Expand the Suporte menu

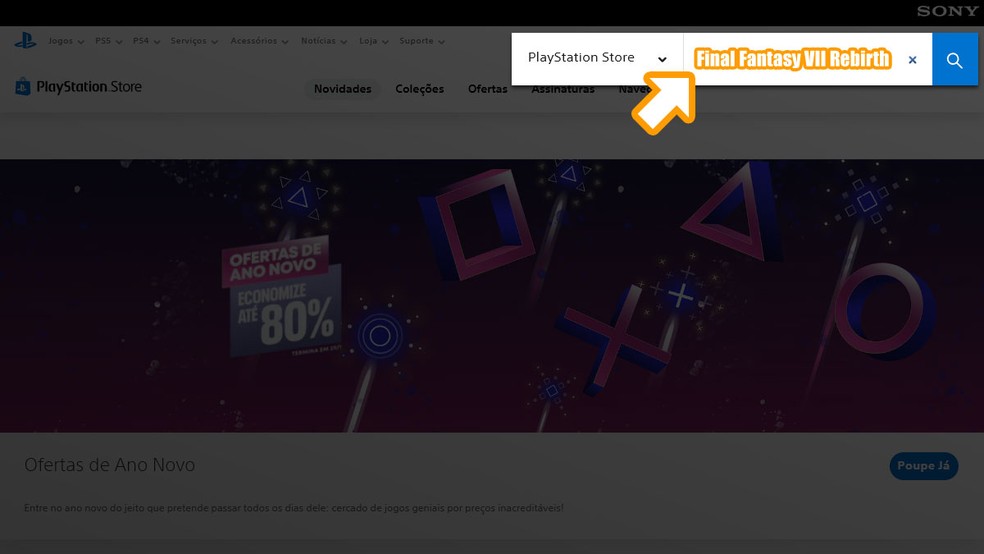coord(422,41)
